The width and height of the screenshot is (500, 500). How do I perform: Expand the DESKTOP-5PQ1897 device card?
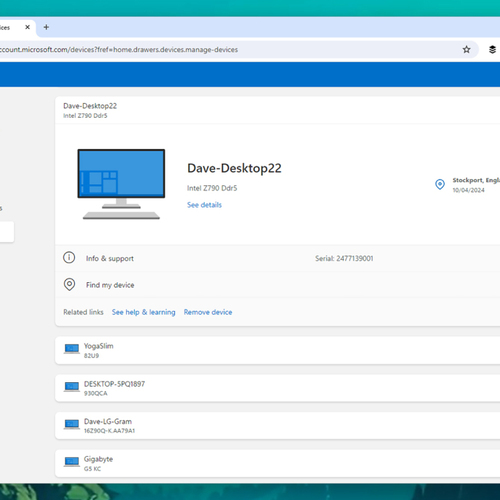277,388
